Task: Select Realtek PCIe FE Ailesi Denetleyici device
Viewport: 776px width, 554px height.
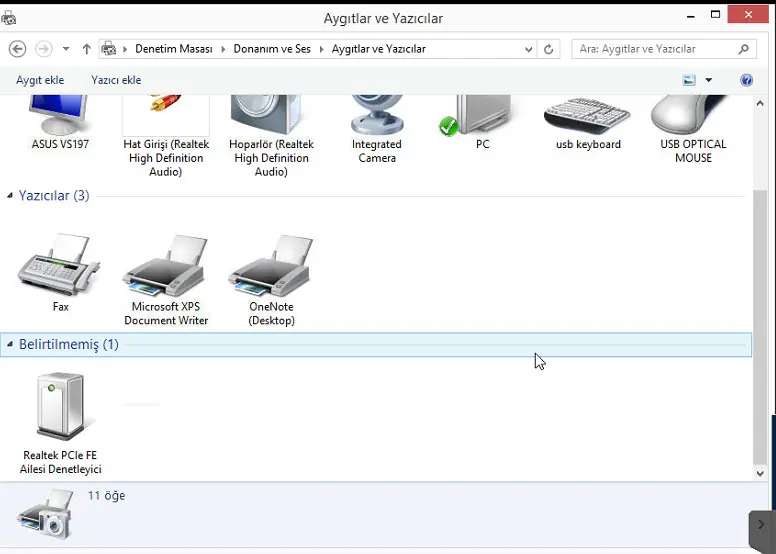Action: (60, 408)
